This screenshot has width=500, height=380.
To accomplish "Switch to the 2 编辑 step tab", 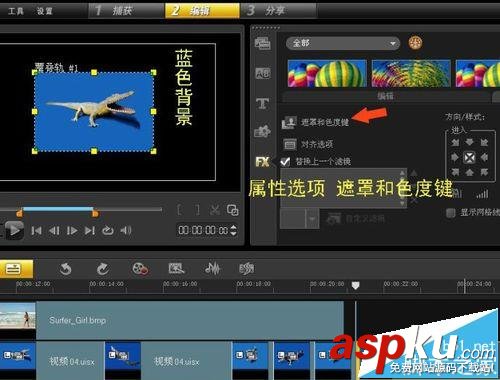I will pyautogui.click(x=202, y=11).
